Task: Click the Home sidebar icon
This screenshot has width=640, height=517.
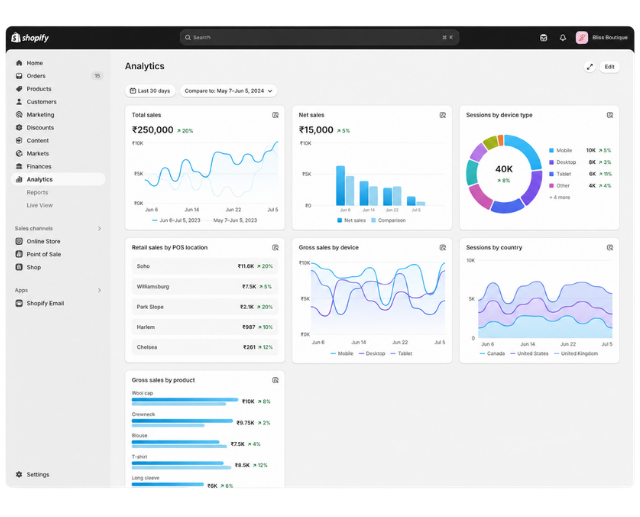Action: [19, 63]
